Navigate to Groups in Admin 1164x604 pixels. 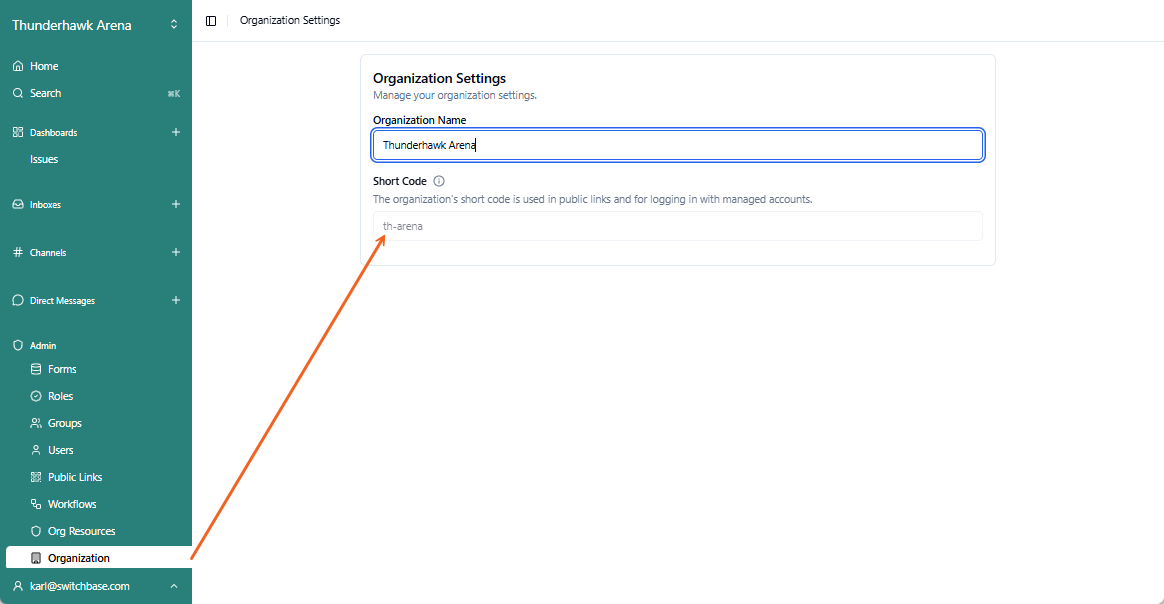pos(65,423)
